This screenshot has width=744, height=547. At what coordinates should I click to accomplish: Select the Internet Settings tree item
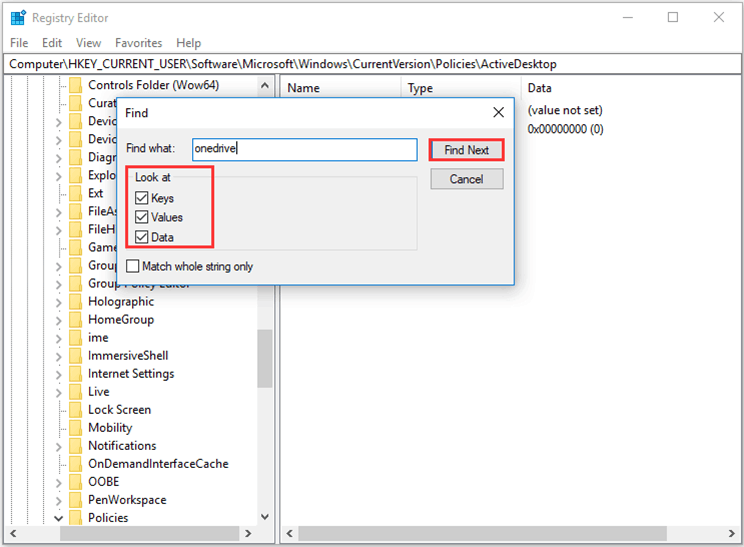tap(131, 374)
